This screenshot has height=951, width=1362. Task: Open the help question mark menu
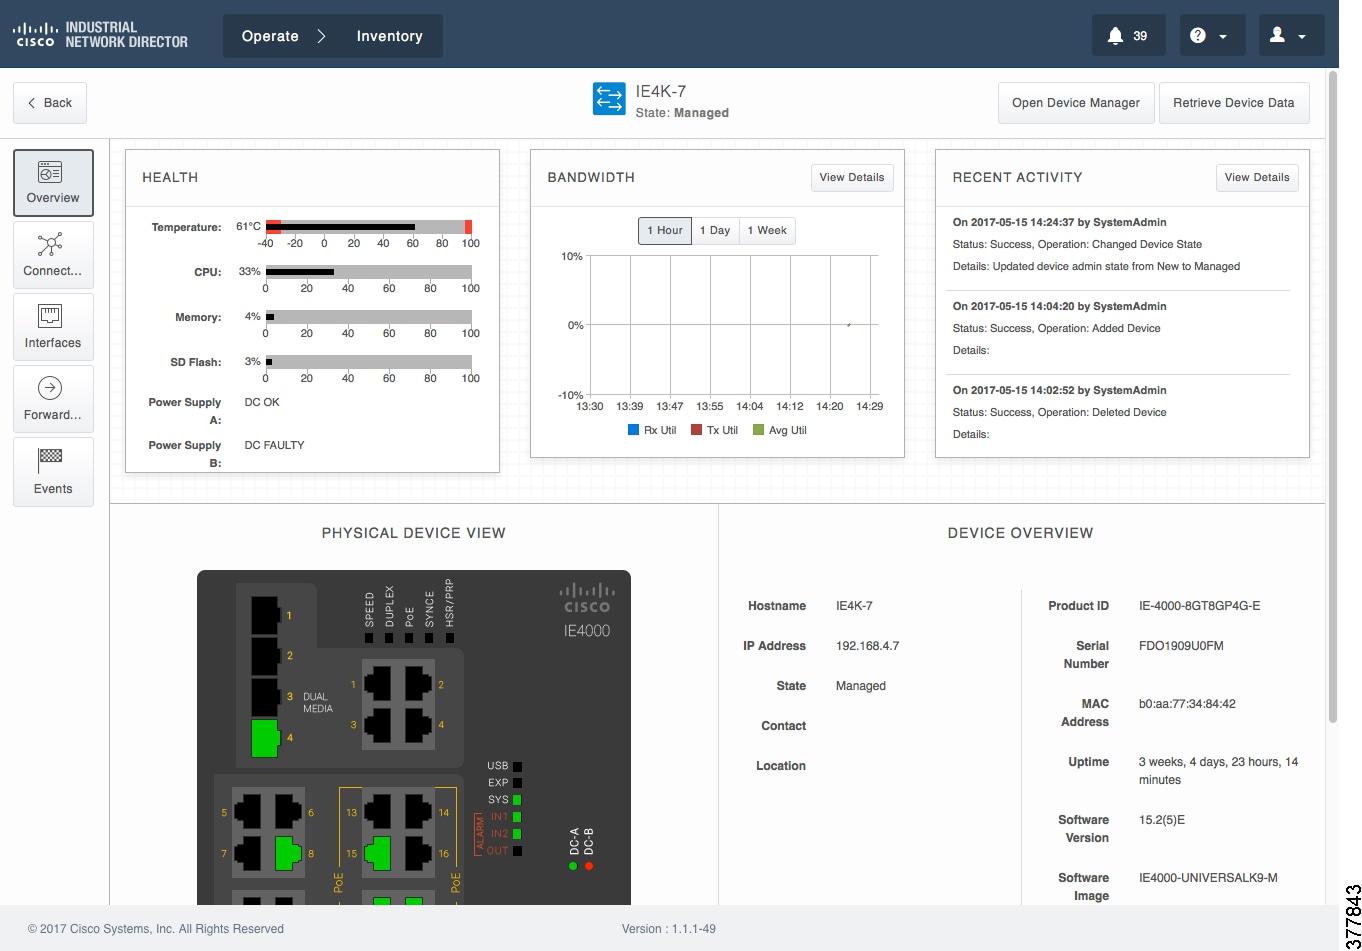1212,36
